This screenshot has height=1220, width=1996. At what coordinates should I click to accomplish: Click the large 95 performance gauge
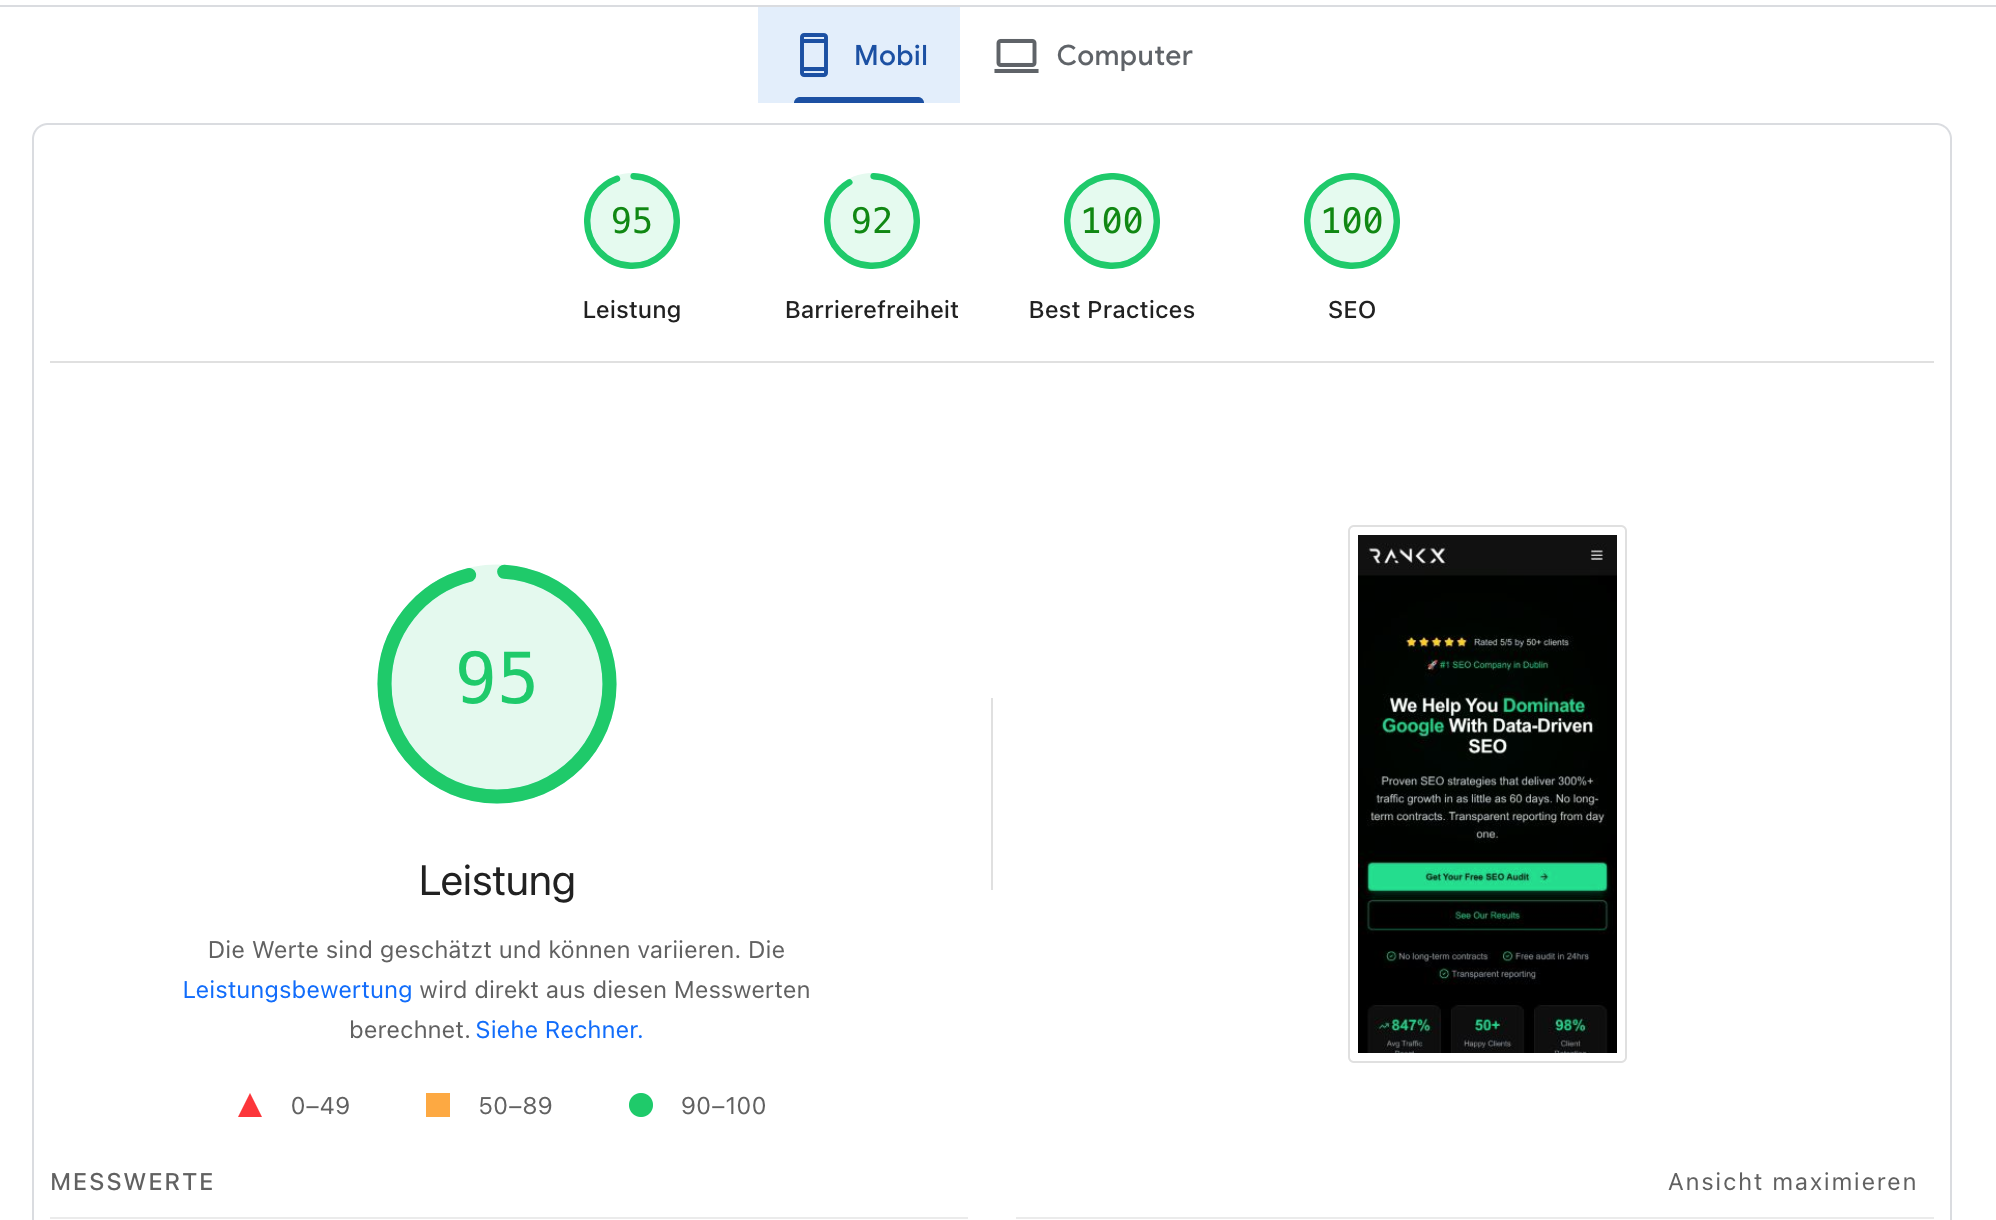pos(497,684)
